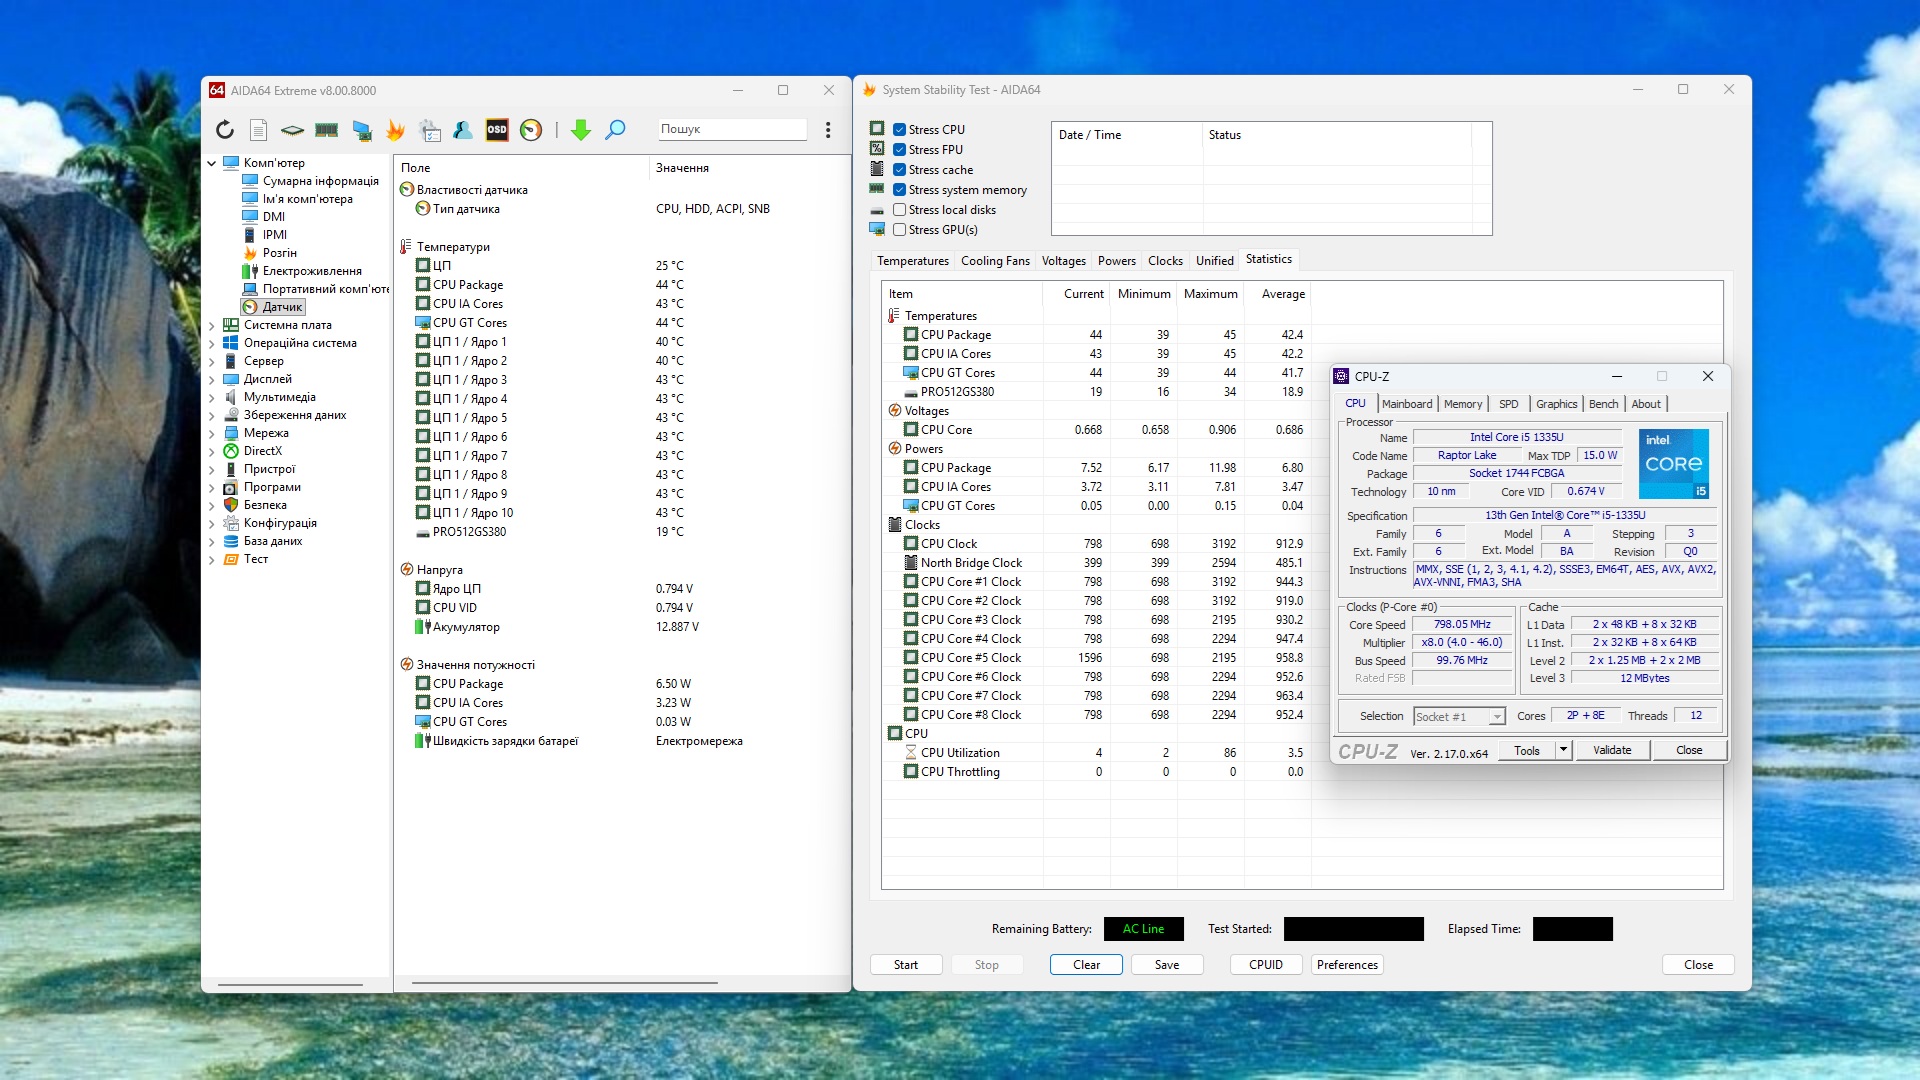This screenshot has width=1920, height=1080.
Task: Click the green download arrow icon
Action: (581, 130)
